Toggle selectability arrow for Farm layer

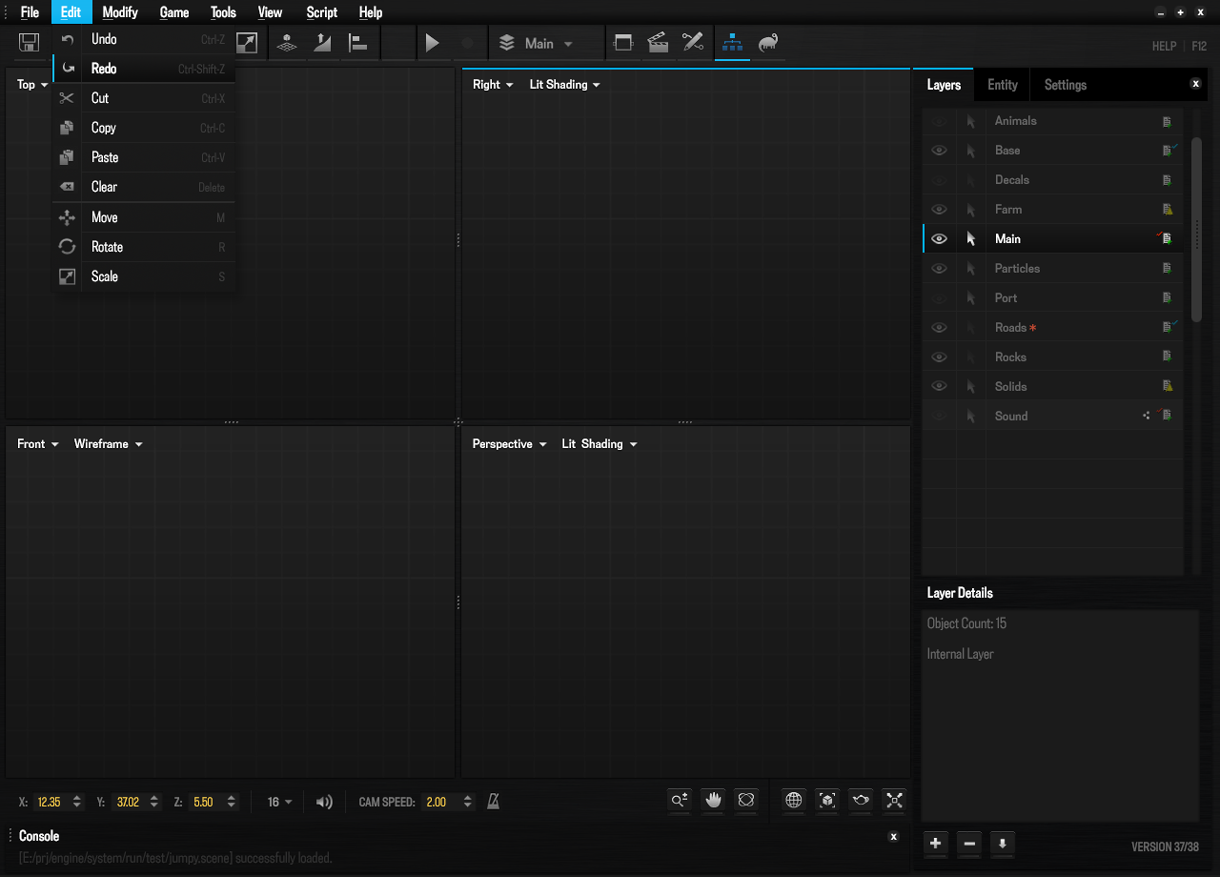970,210
